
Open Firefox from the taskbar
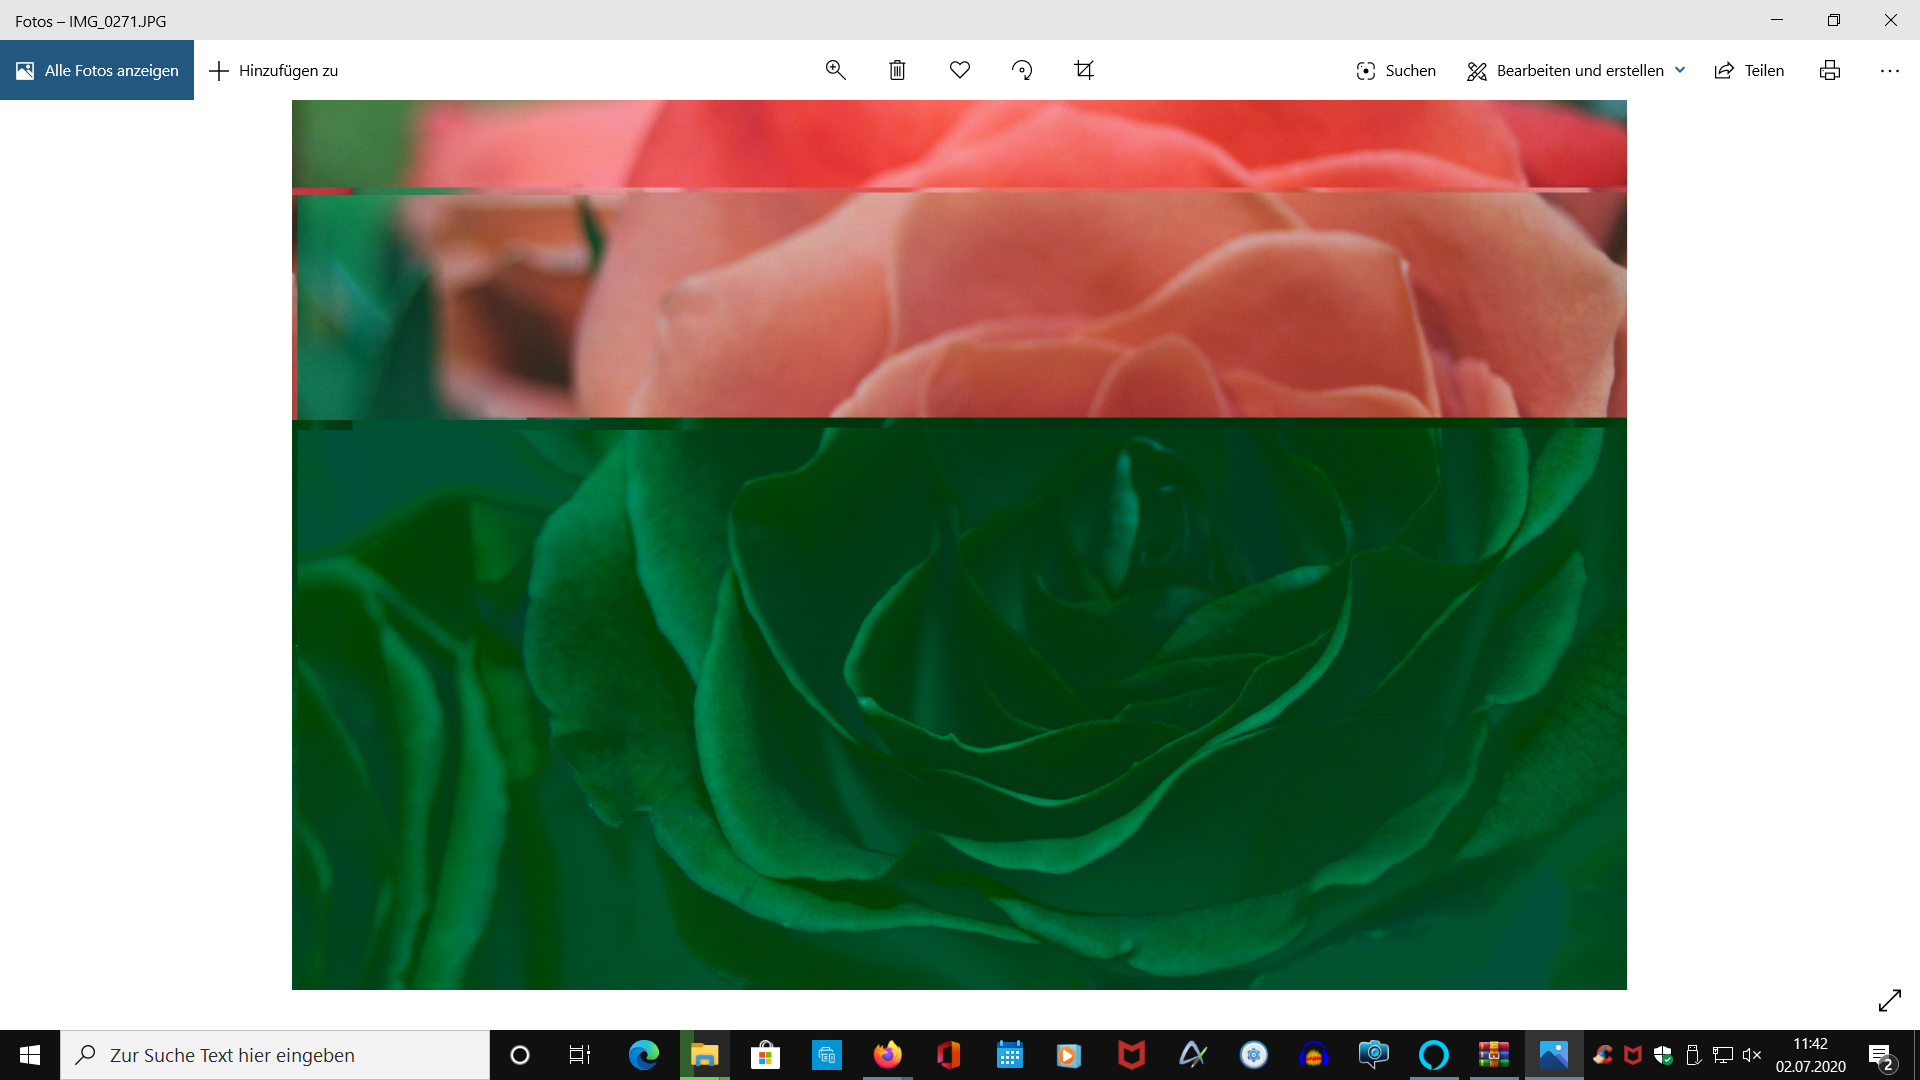(889, 1055)
